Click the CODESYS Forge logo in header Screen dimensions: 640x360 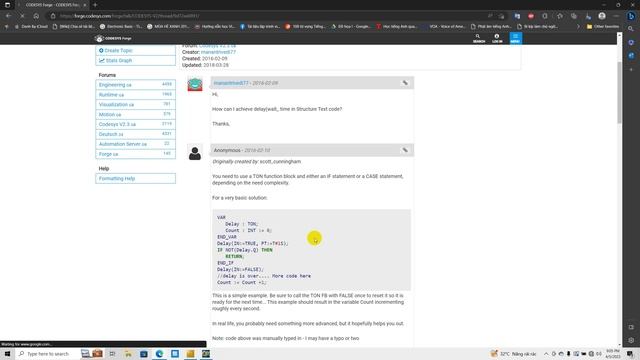113,38
